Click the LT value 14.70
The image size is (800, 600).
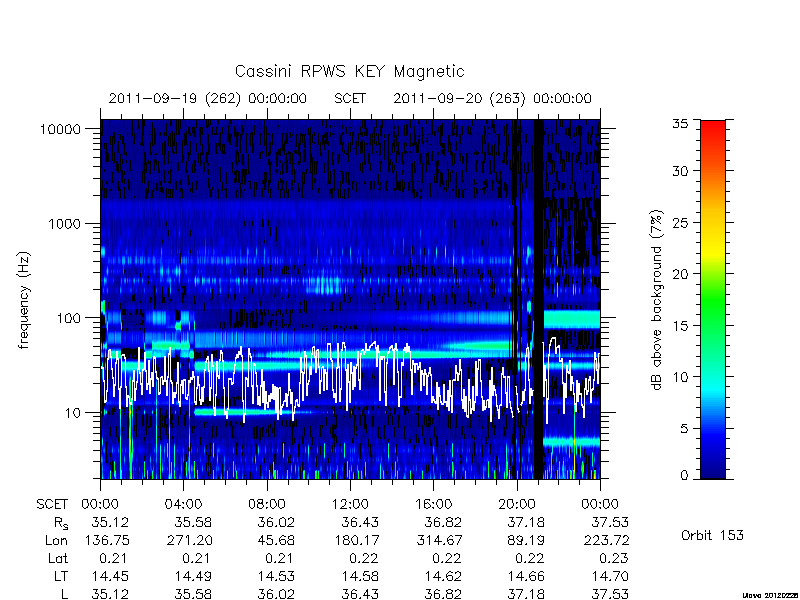point(610,576)
